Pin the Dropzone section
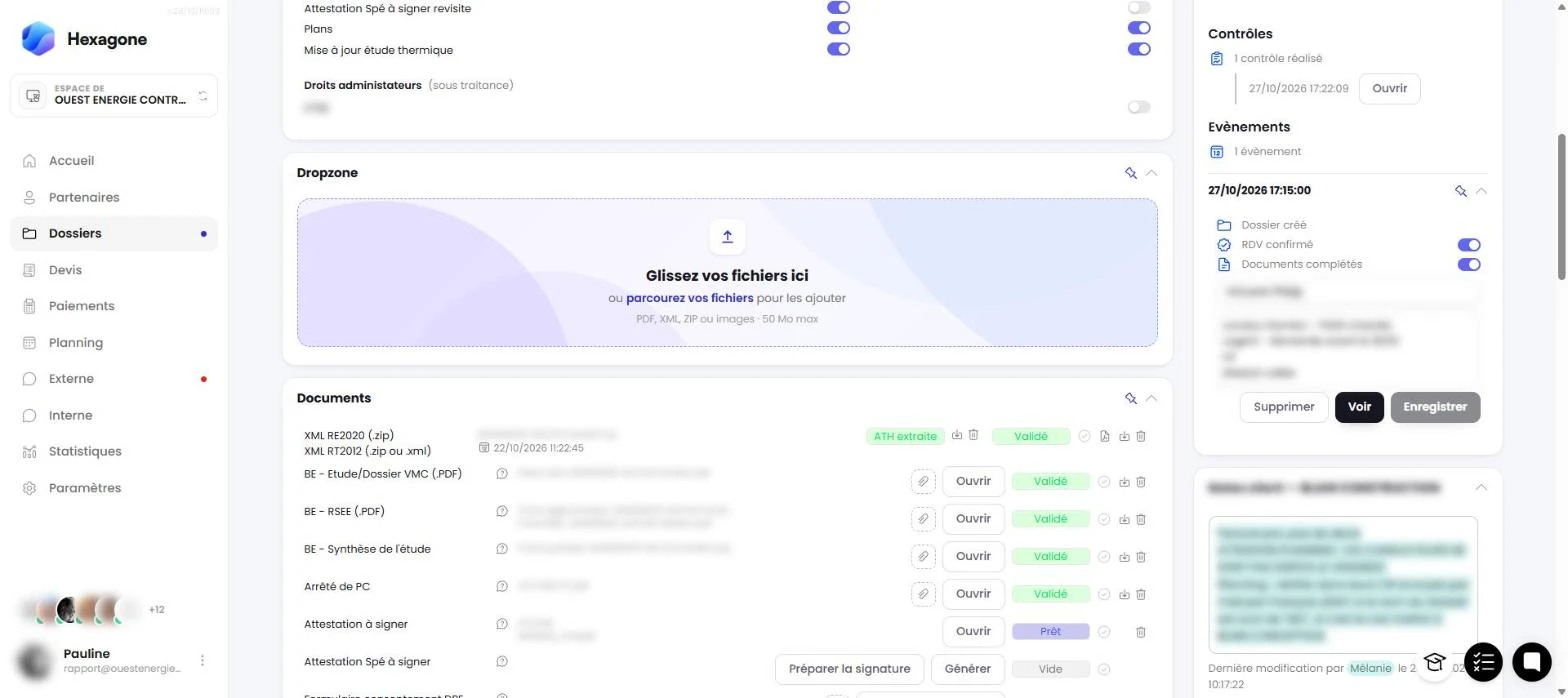 point(1131,173)
